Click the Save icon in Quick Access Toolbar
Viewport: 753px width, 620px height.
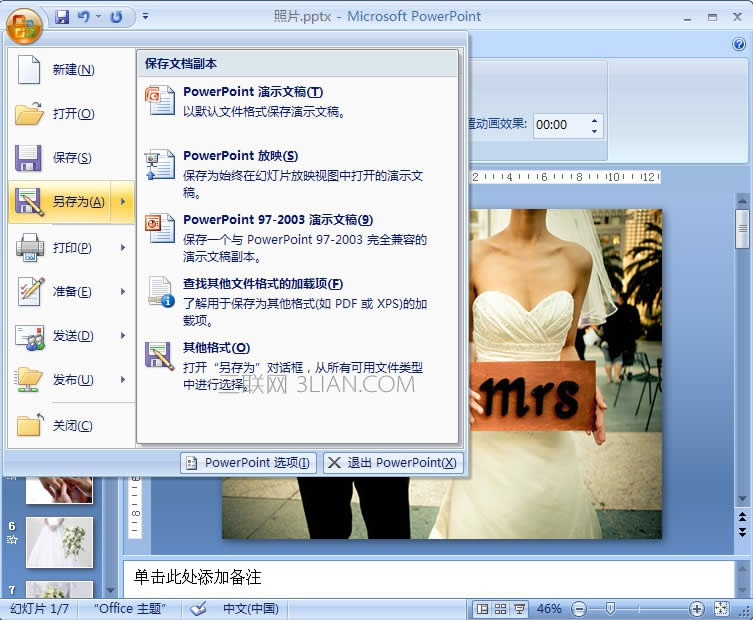pyautogui.click(x=62, y=17)
